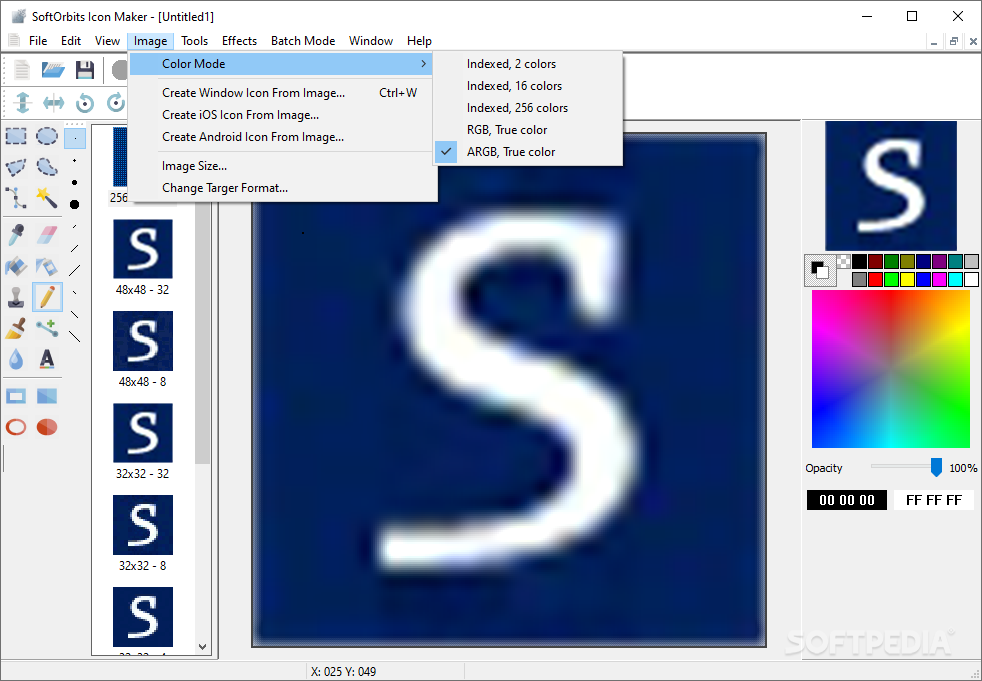This screenshot has height=681, width=982.
Task: Select Indexed, 2 colors mode
Action: tap(527, 64)
